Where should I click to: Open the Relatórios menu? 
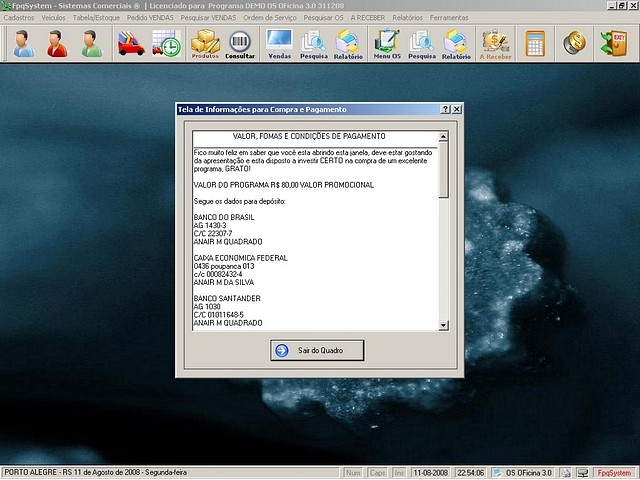407,18
